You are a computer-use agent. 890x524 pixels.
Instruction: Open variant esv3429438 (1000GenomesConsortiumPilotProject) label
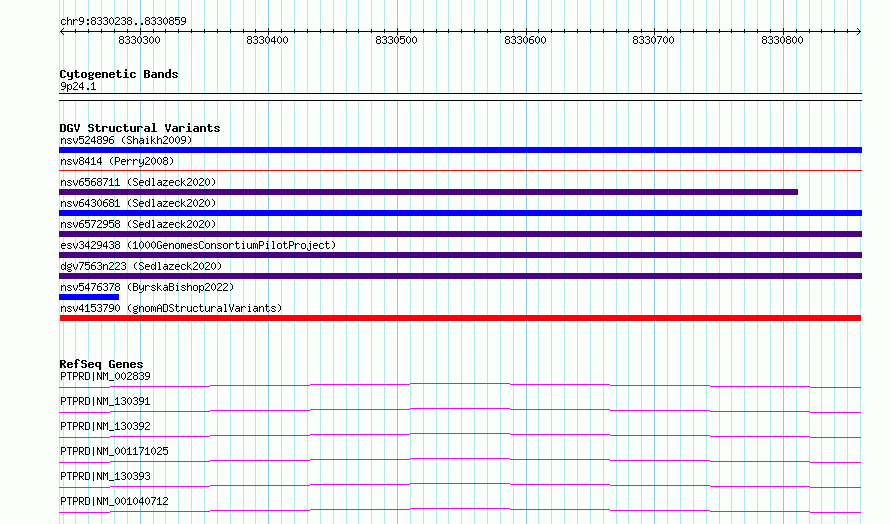click(x=198, y=245)
